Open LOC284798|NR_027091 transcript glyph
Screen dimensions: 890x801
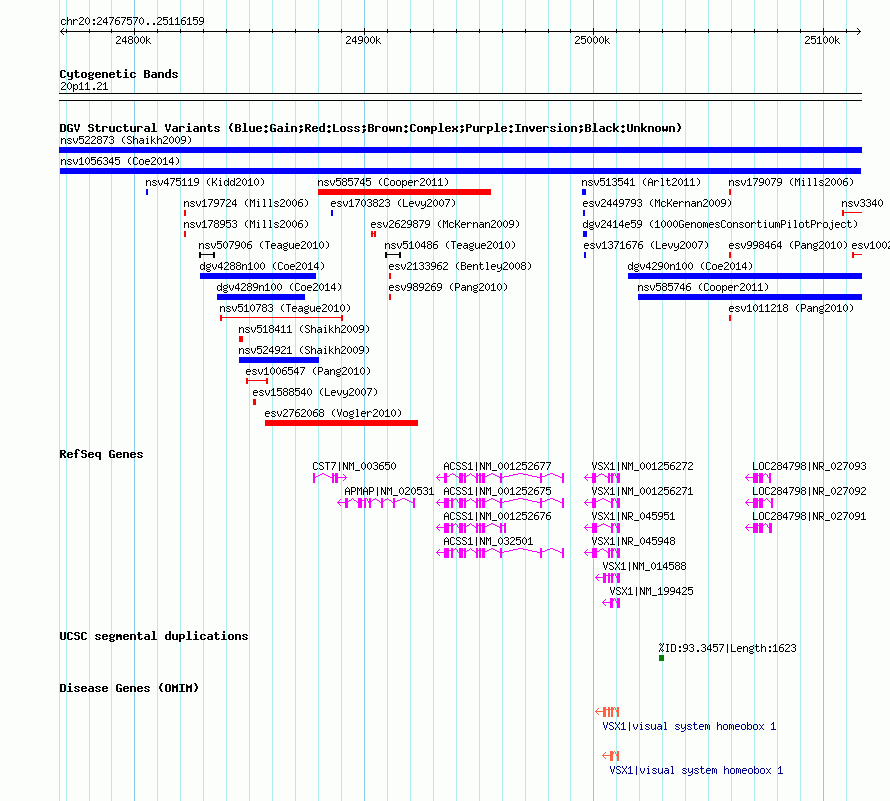[759, 528]
